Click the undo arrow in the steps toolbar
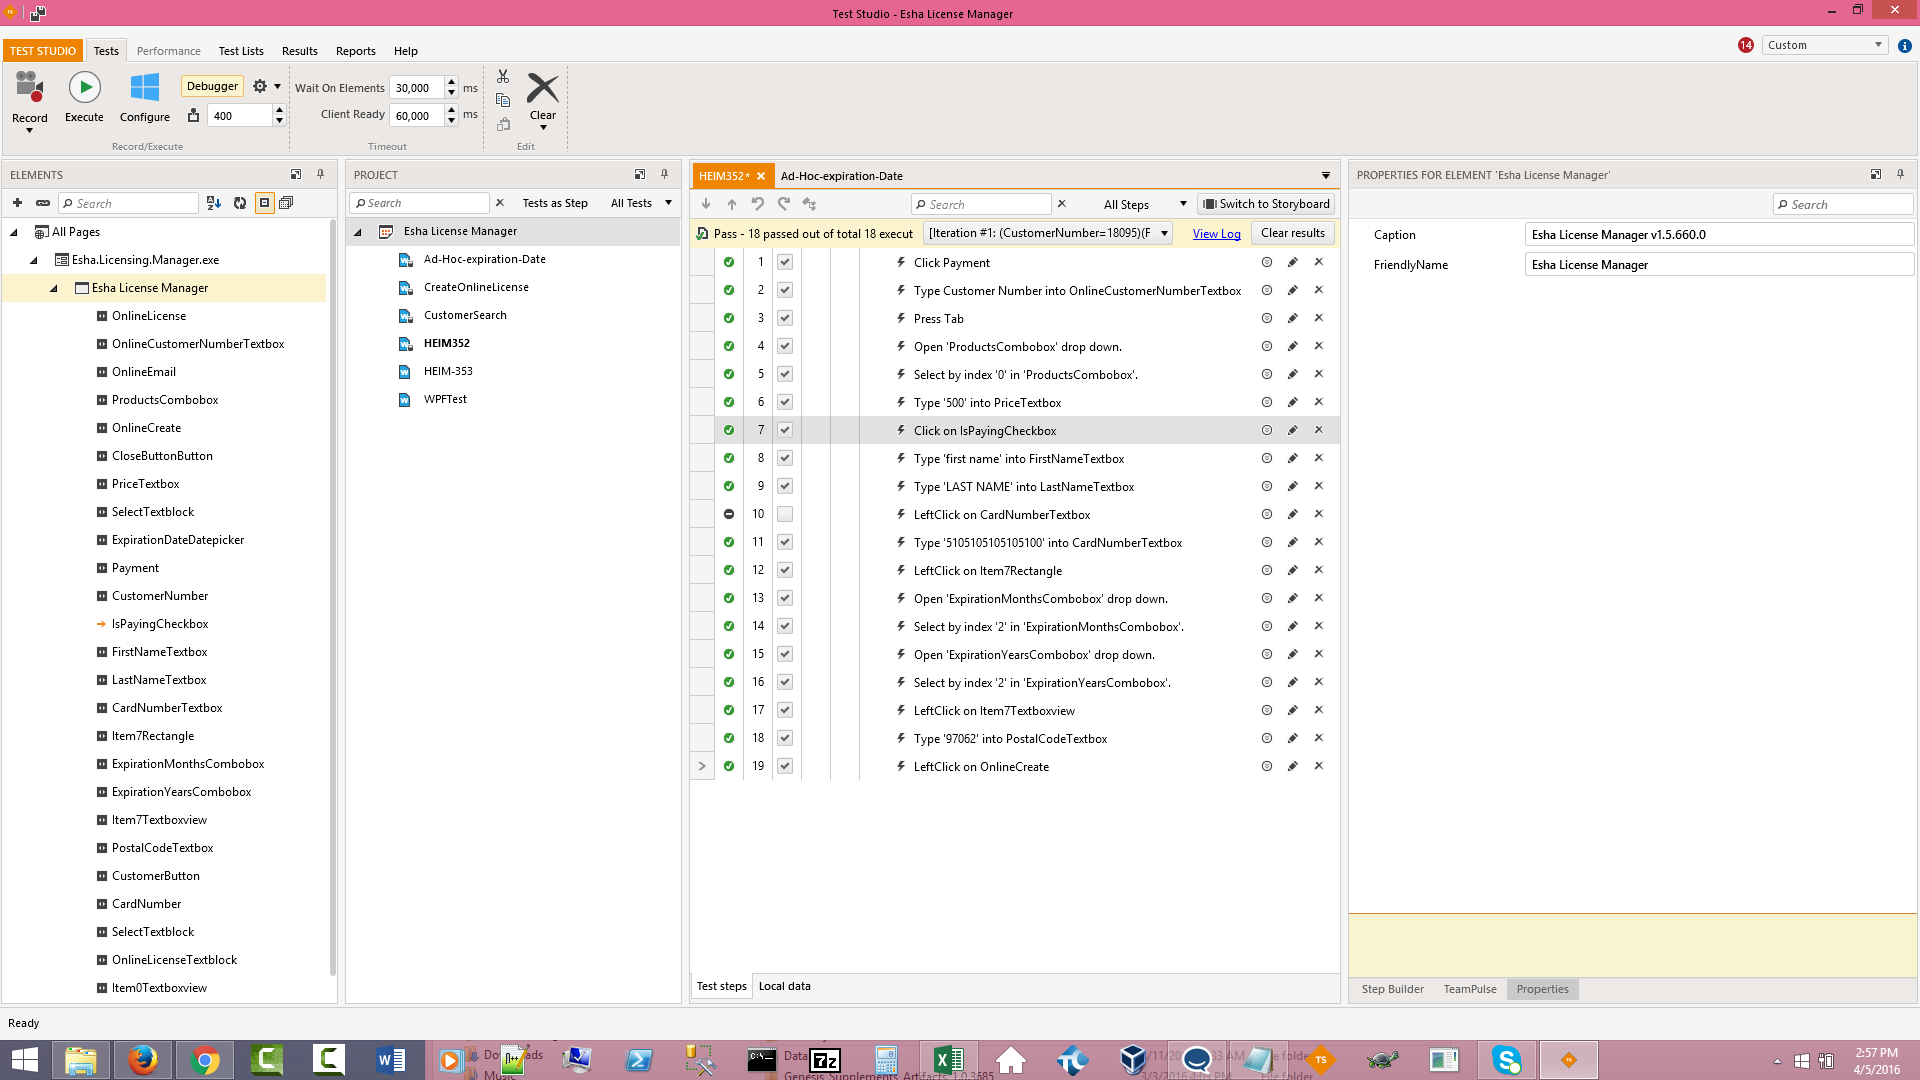Image resolution: width=1920 pixels, height=1080 pixels. coord(758,204)
